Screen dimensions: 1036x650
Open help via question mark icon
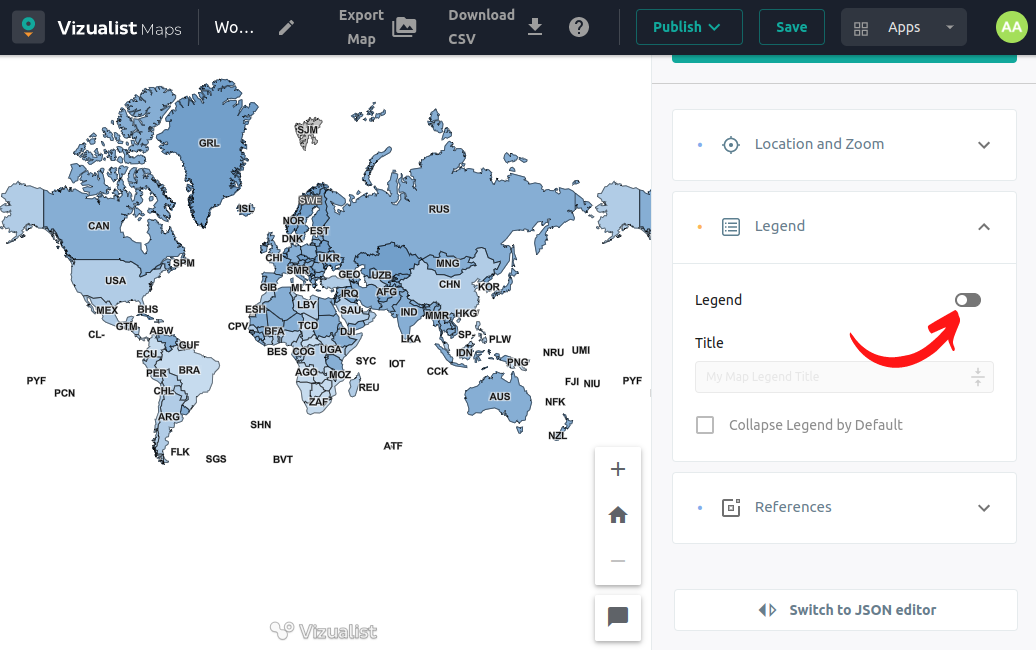pos(579,27)
